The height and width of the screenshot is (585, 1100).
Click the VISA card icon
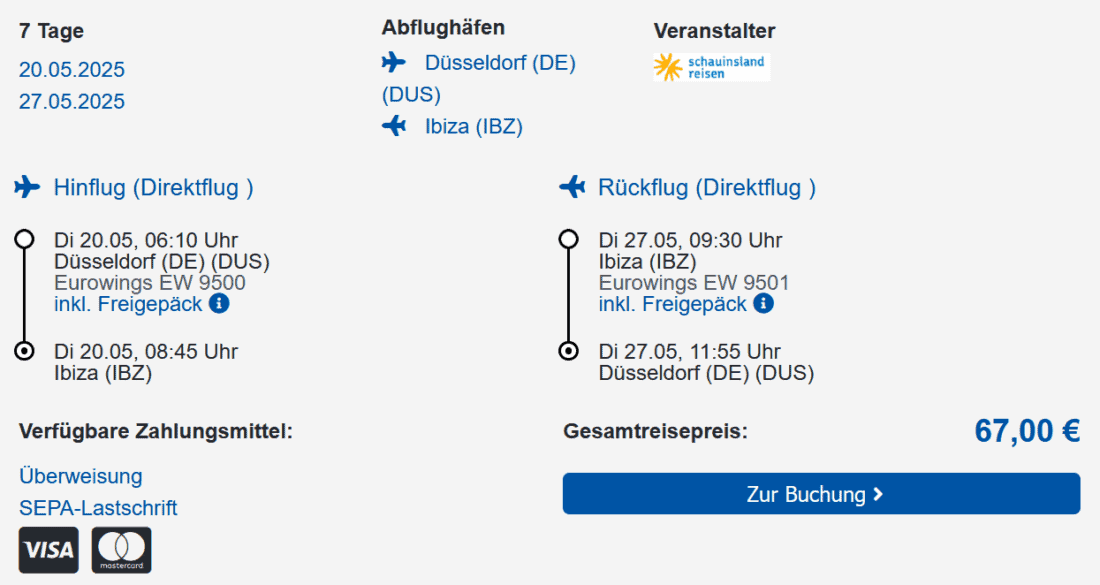click(x=49, y=550)
